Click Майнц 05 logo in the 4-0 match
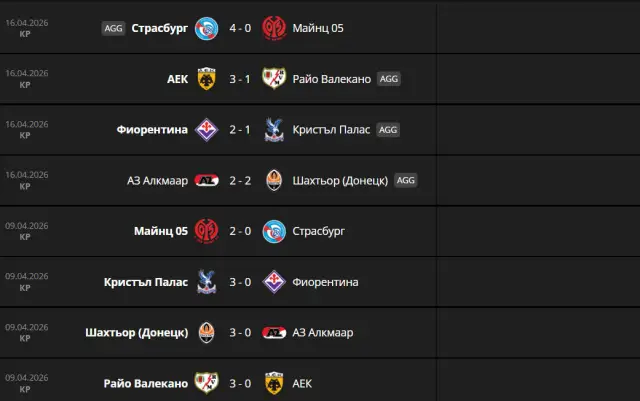The image size is (640, 401). point(273,28)
